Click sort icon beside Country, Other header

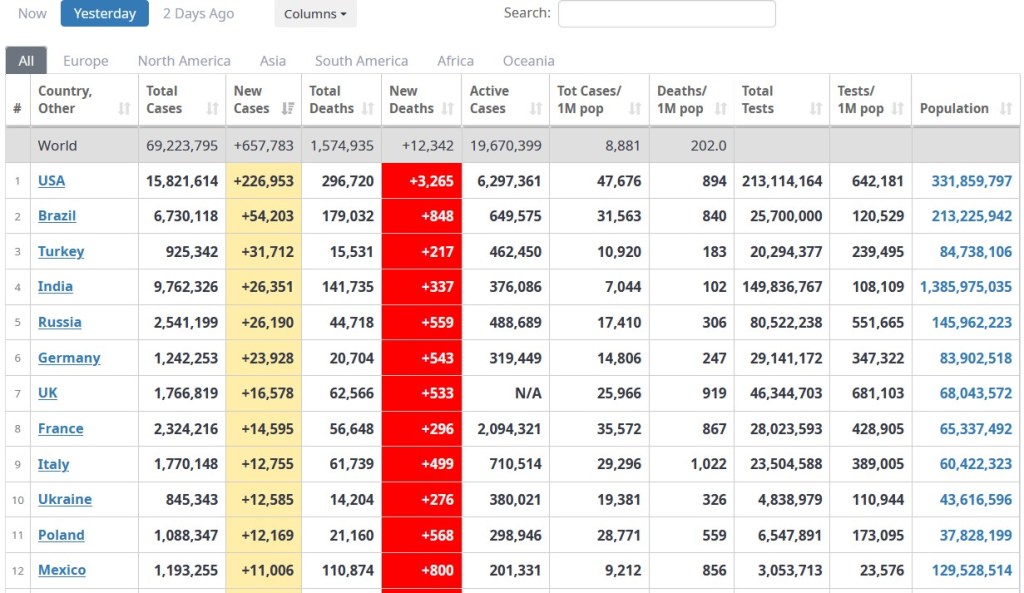(x=124, y=109)
